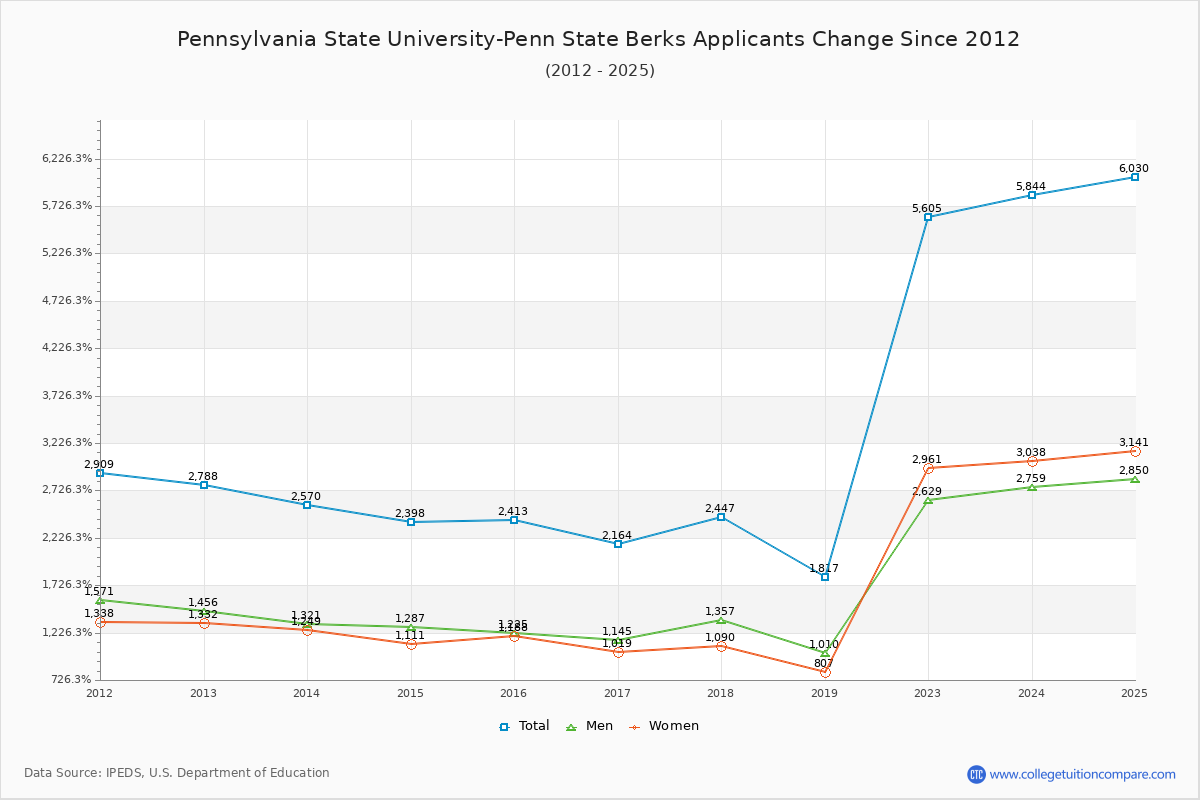Select Total data point 2,447 for 2018
The height and width of the screenshot is (800, 1200).
point(721,517)
